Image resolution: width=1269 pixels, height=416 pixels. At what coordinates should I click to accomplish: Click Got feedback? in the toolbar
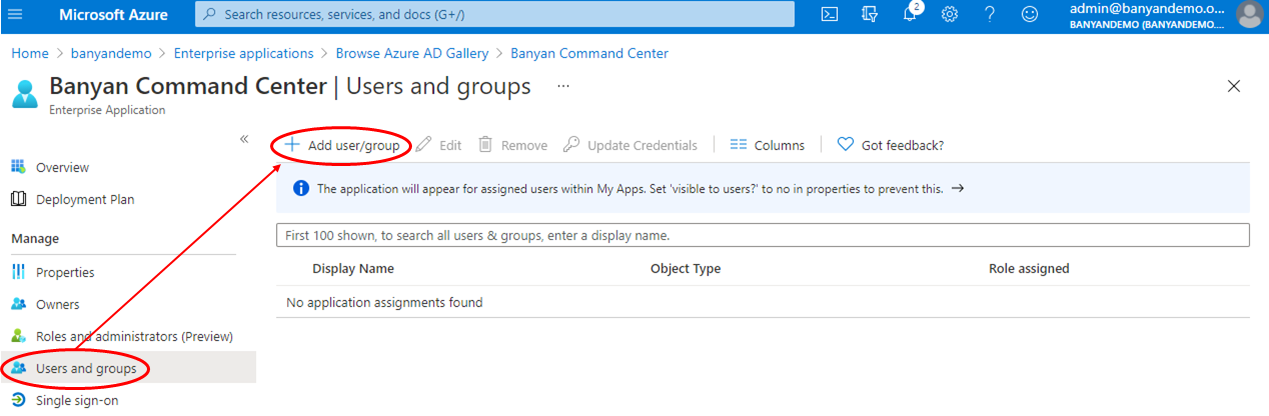890,145
